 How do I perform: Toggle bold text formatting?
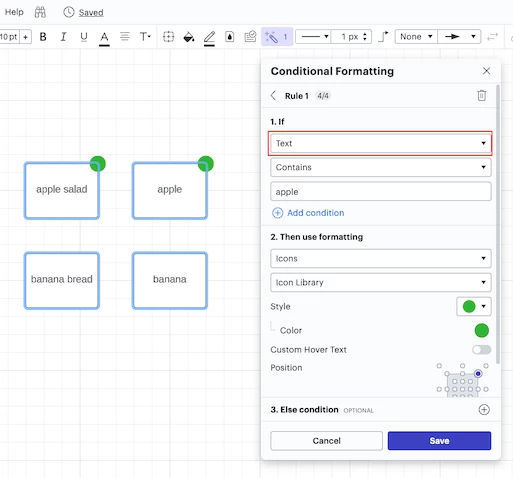pyautogui.click(x=43, y=37)
